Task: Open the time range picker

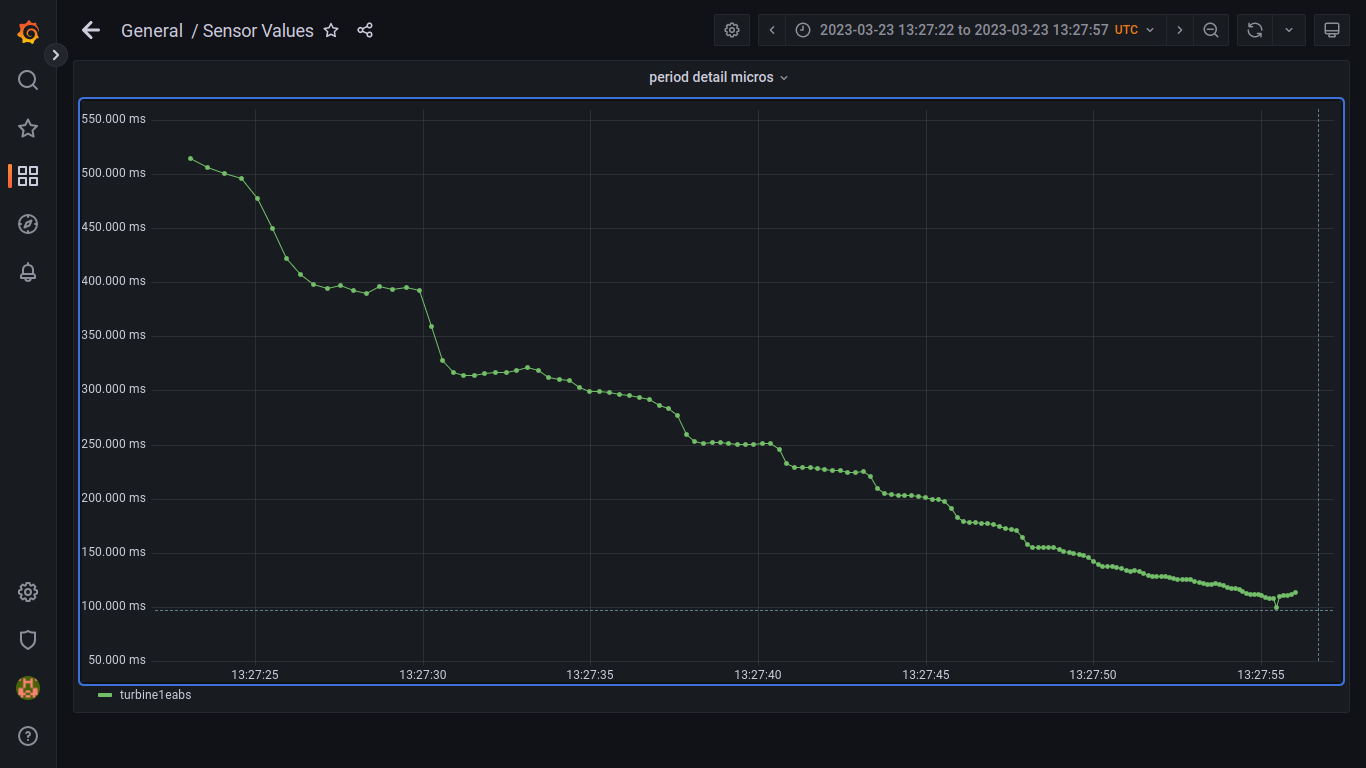Action: pos(975,30)
